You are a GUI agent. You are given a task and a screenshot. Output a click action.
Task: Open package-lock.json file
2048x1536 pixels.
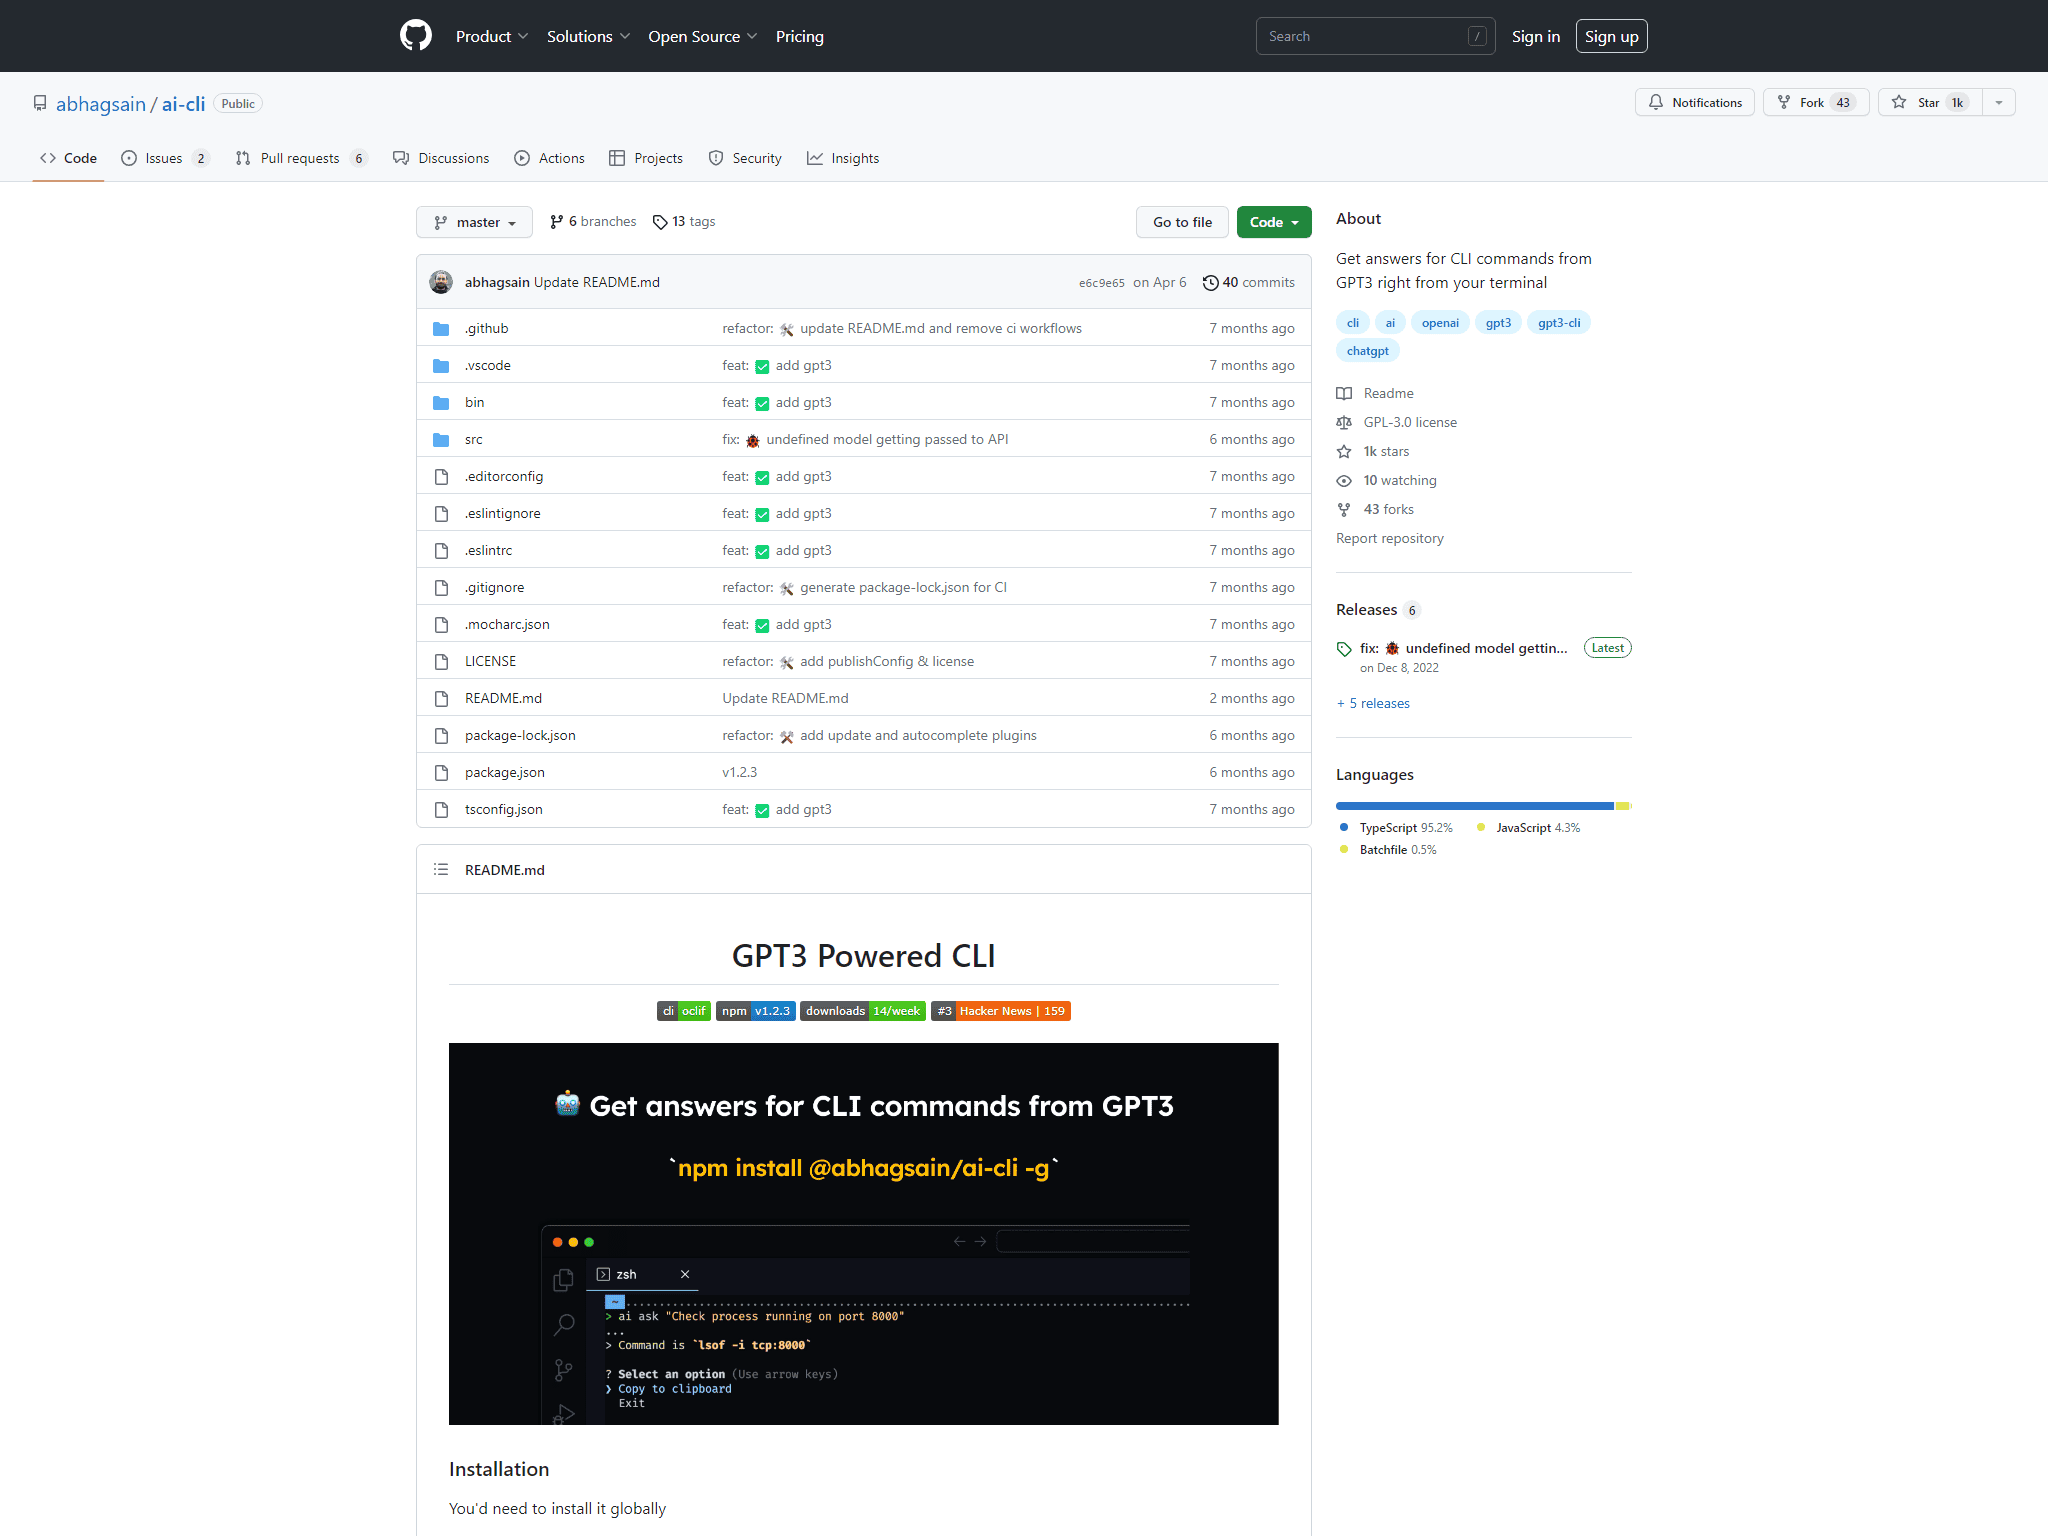pos(520,735)
